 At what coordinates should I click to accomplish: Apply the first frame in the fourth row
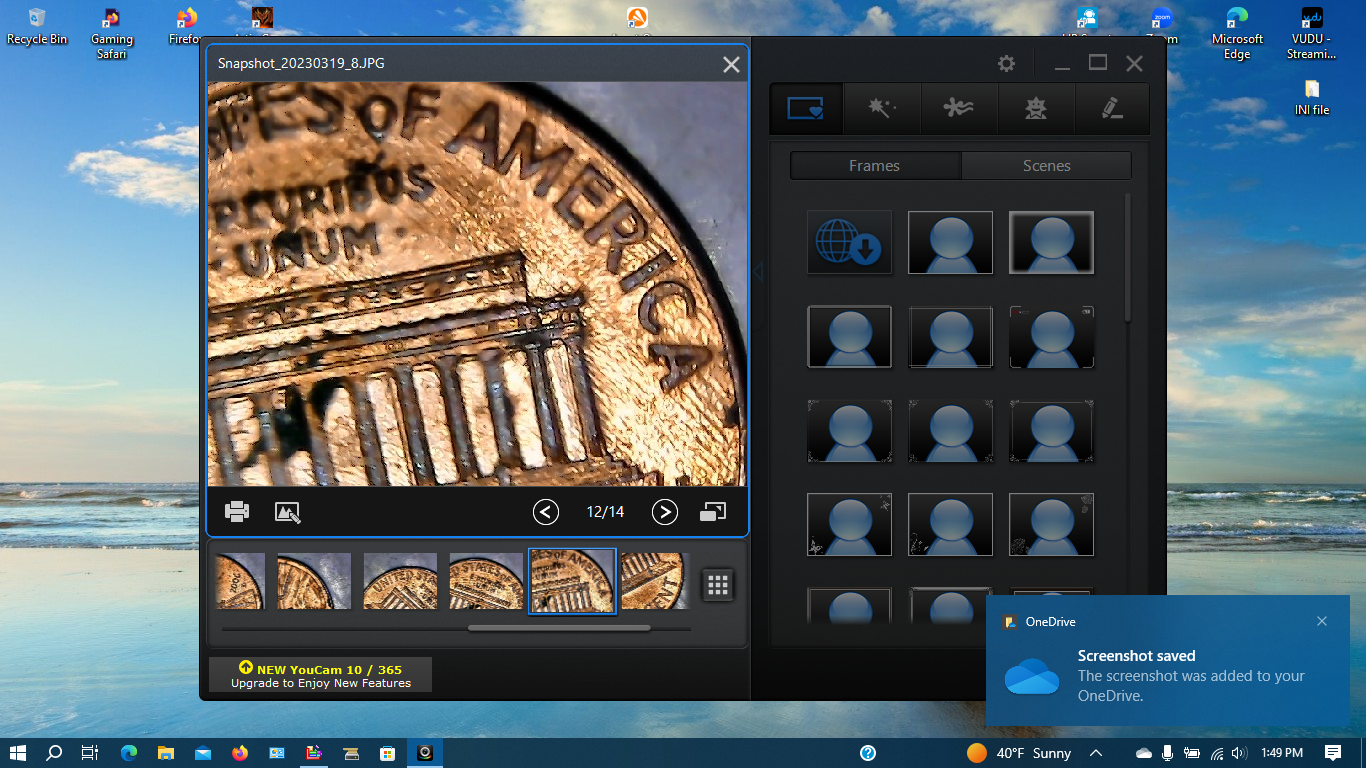tap(849, 525)
